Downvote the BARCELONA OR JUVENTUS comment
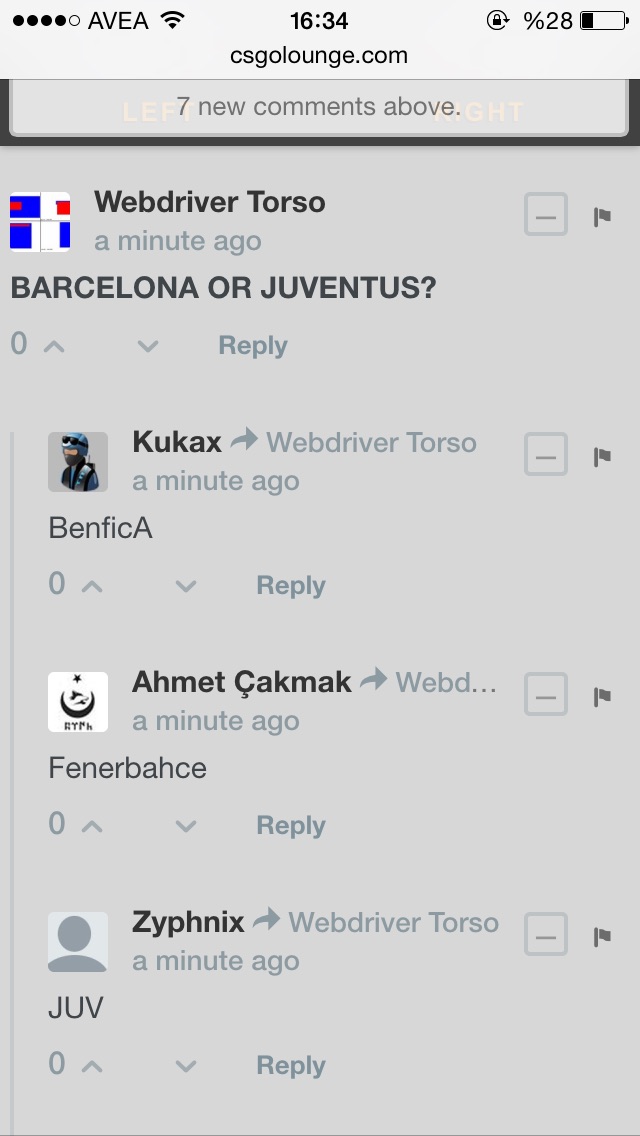 click(148, 346)
